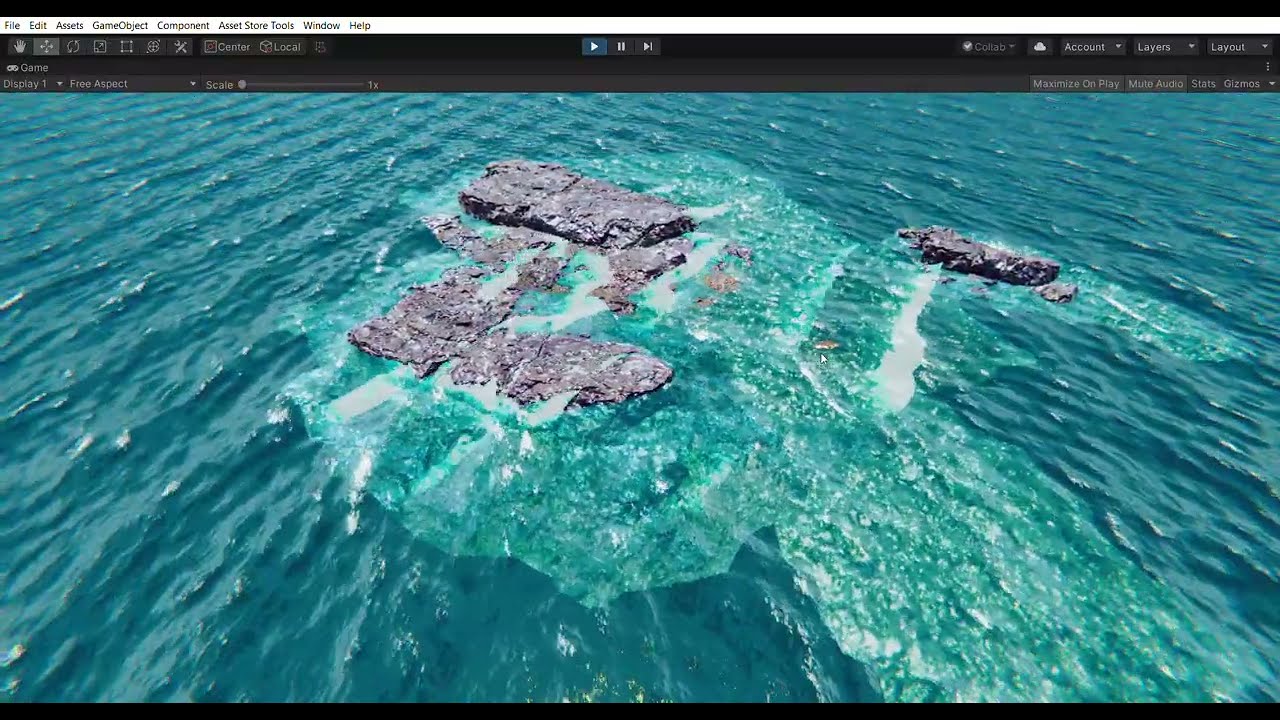Select the Move tool
Screen dimensions: 1280x720
point(46,47)
